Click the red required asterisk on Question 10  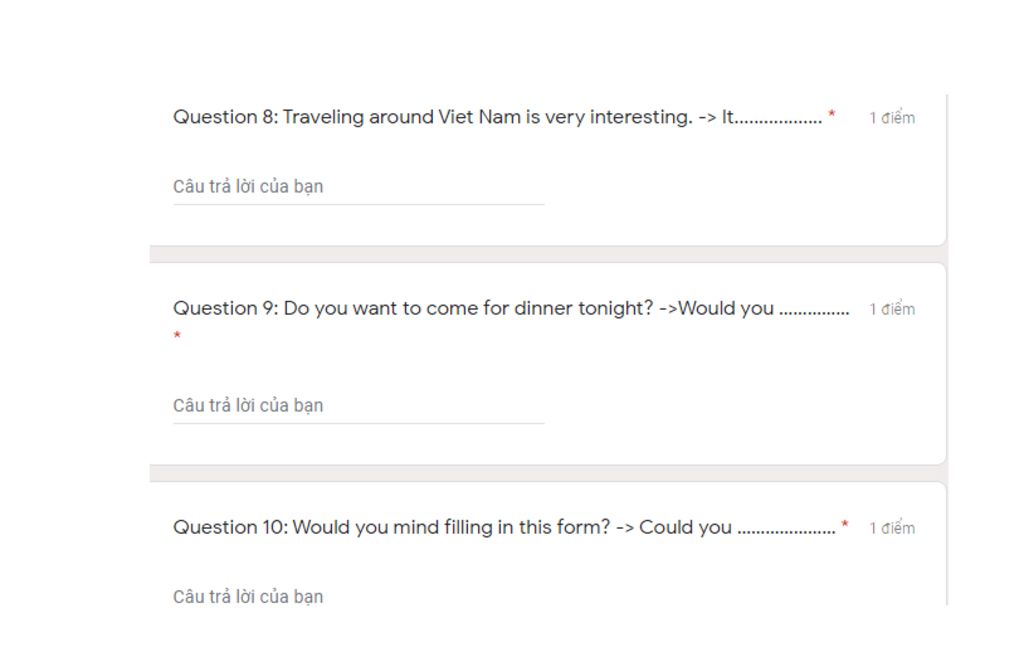pos(845,526)
